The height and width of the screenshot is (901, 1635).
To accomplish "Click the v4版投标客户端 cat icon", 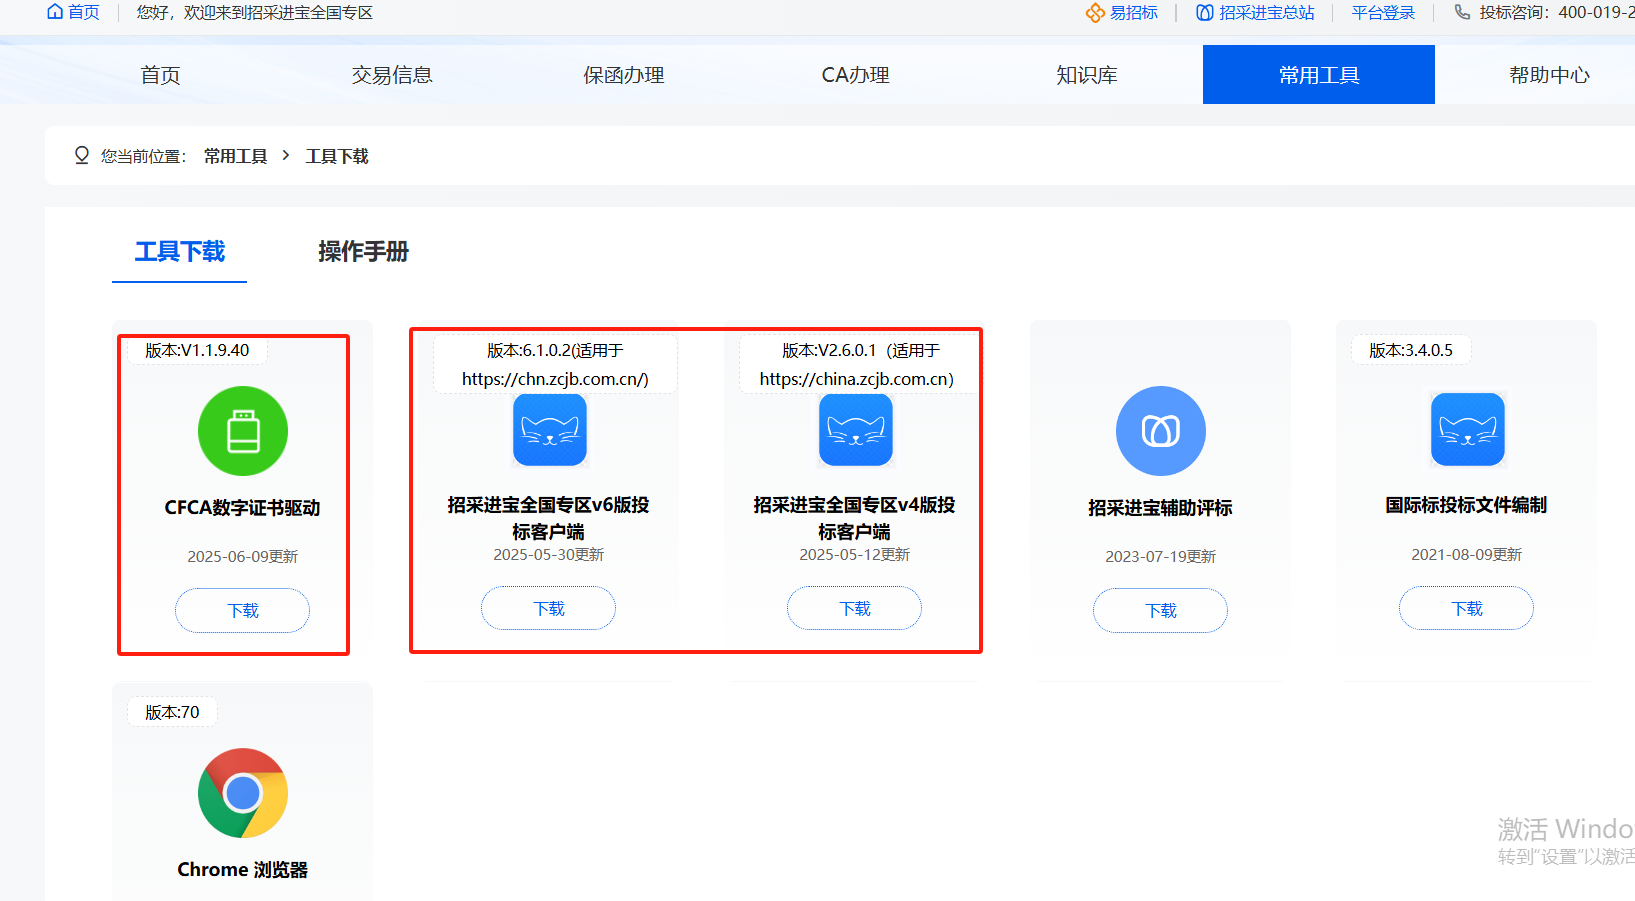I will [856, 430].
